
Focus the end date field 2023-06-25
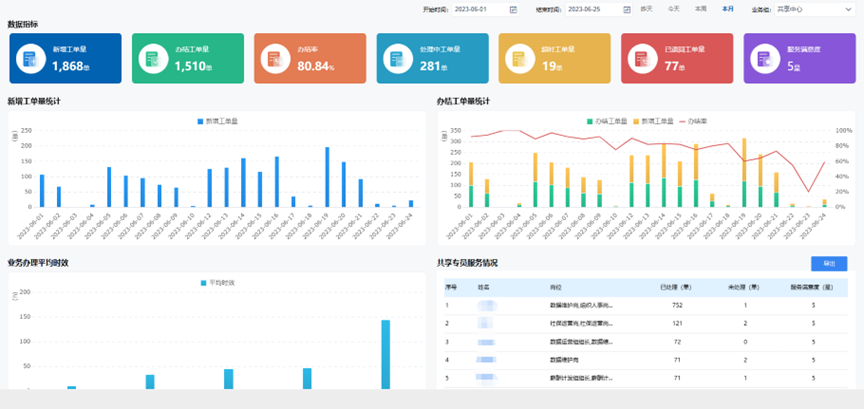pos(599,9)
